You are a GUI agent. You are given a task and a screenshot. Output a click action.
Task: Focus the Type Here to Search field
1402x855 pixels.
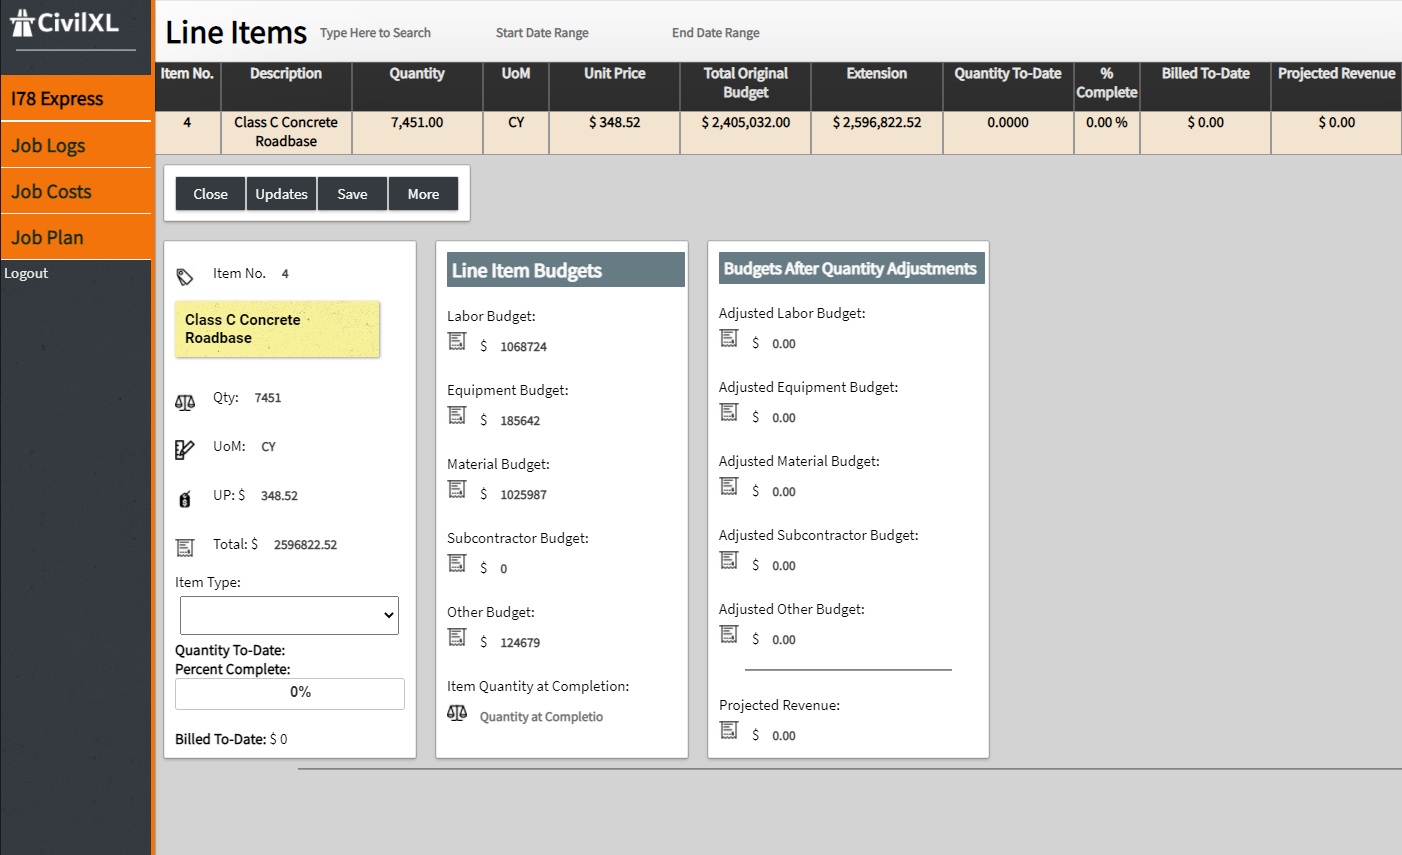coord(376,33)
